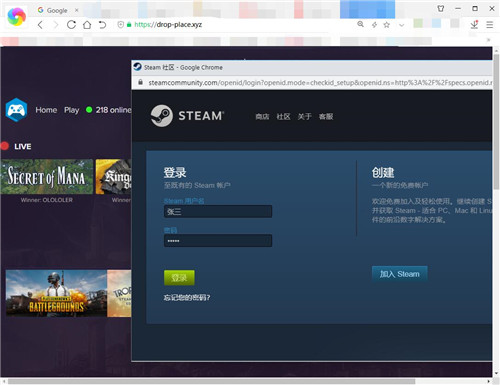Reload the page with the refresh icon
The image size is (500, 385).
point(71,24)
